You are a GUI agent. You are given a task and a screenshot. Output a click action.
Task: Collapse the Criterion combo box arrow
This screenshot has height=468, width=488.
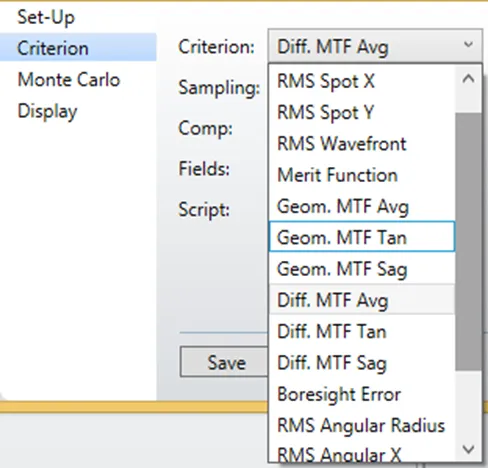[x=468, y=45]
